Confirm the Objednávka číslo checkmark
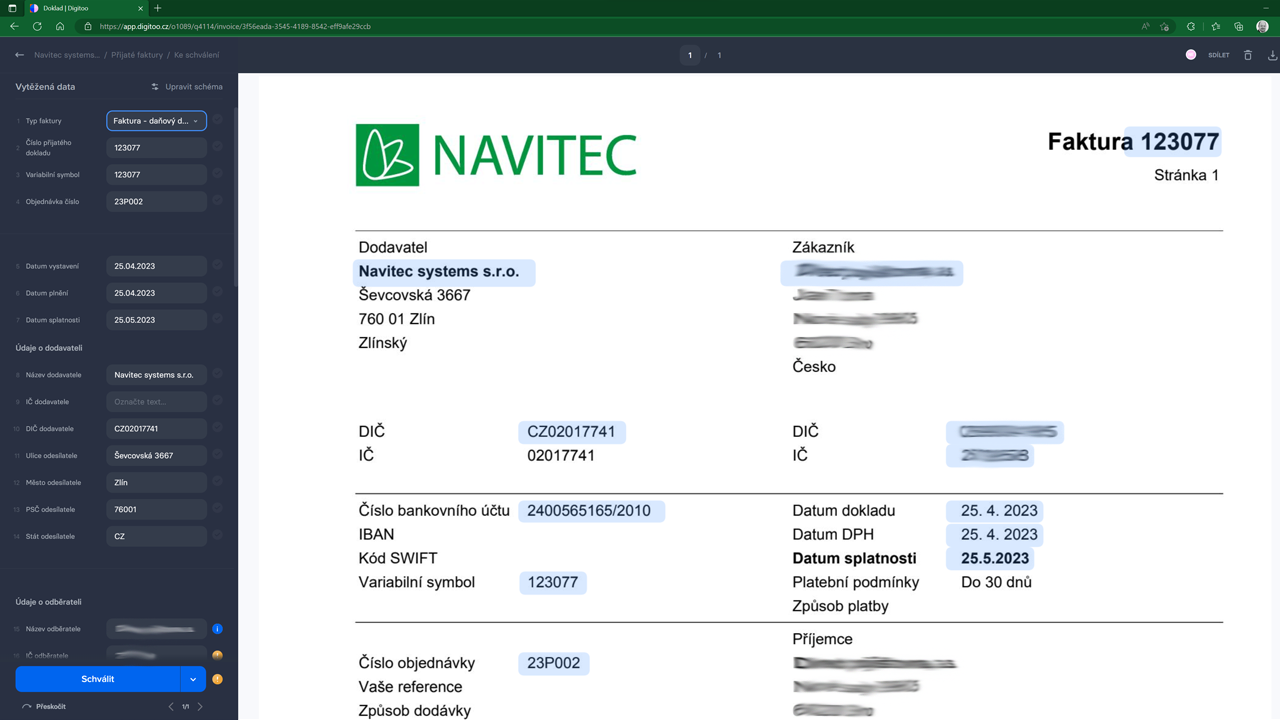 click(217, 200)
